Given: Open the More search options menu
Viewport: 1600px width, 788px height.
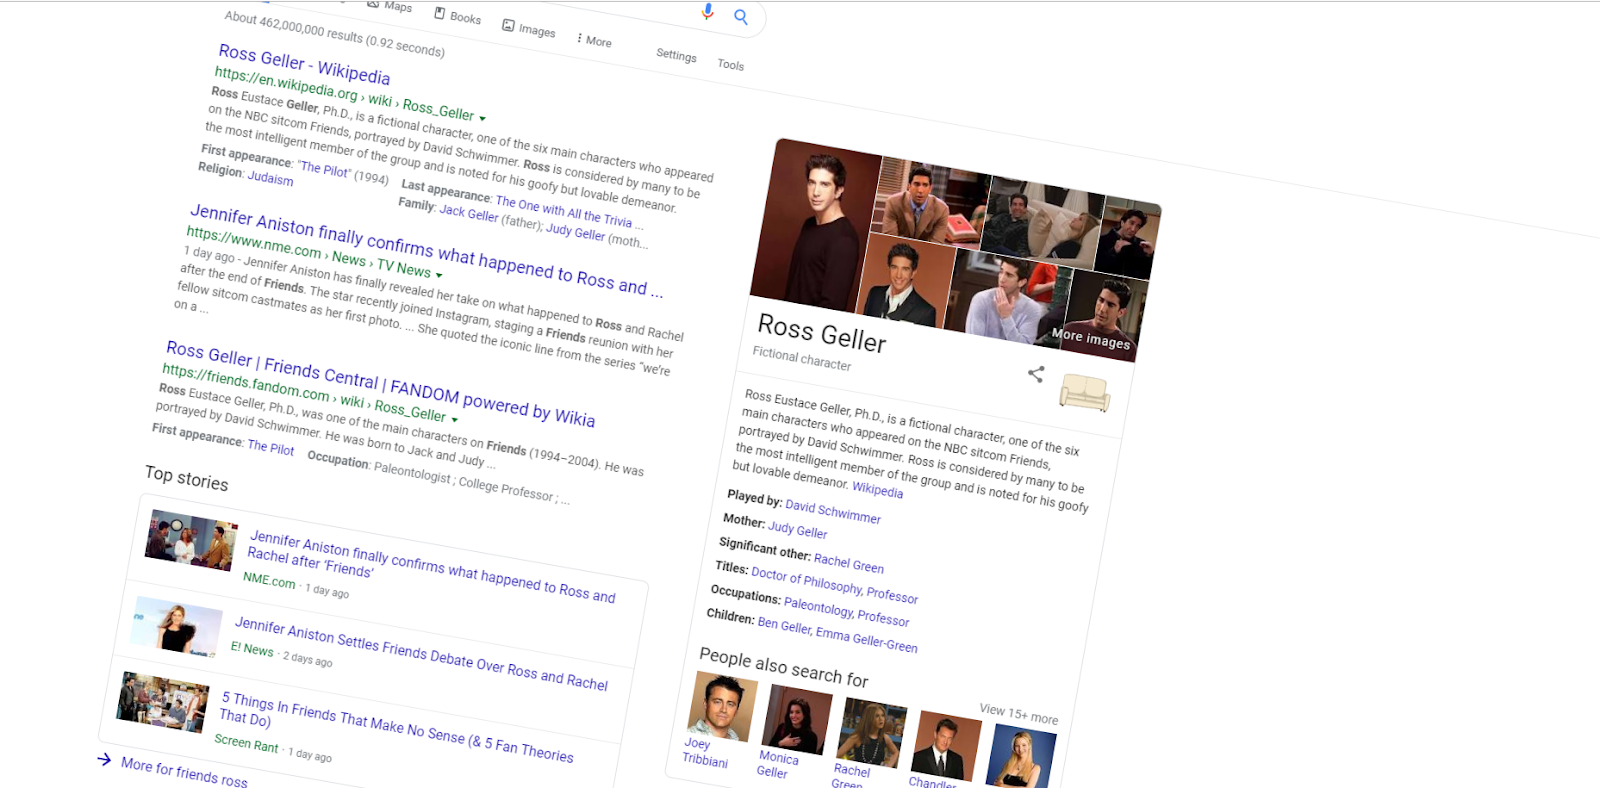Looking at the screenshot, I should [594, 41].
